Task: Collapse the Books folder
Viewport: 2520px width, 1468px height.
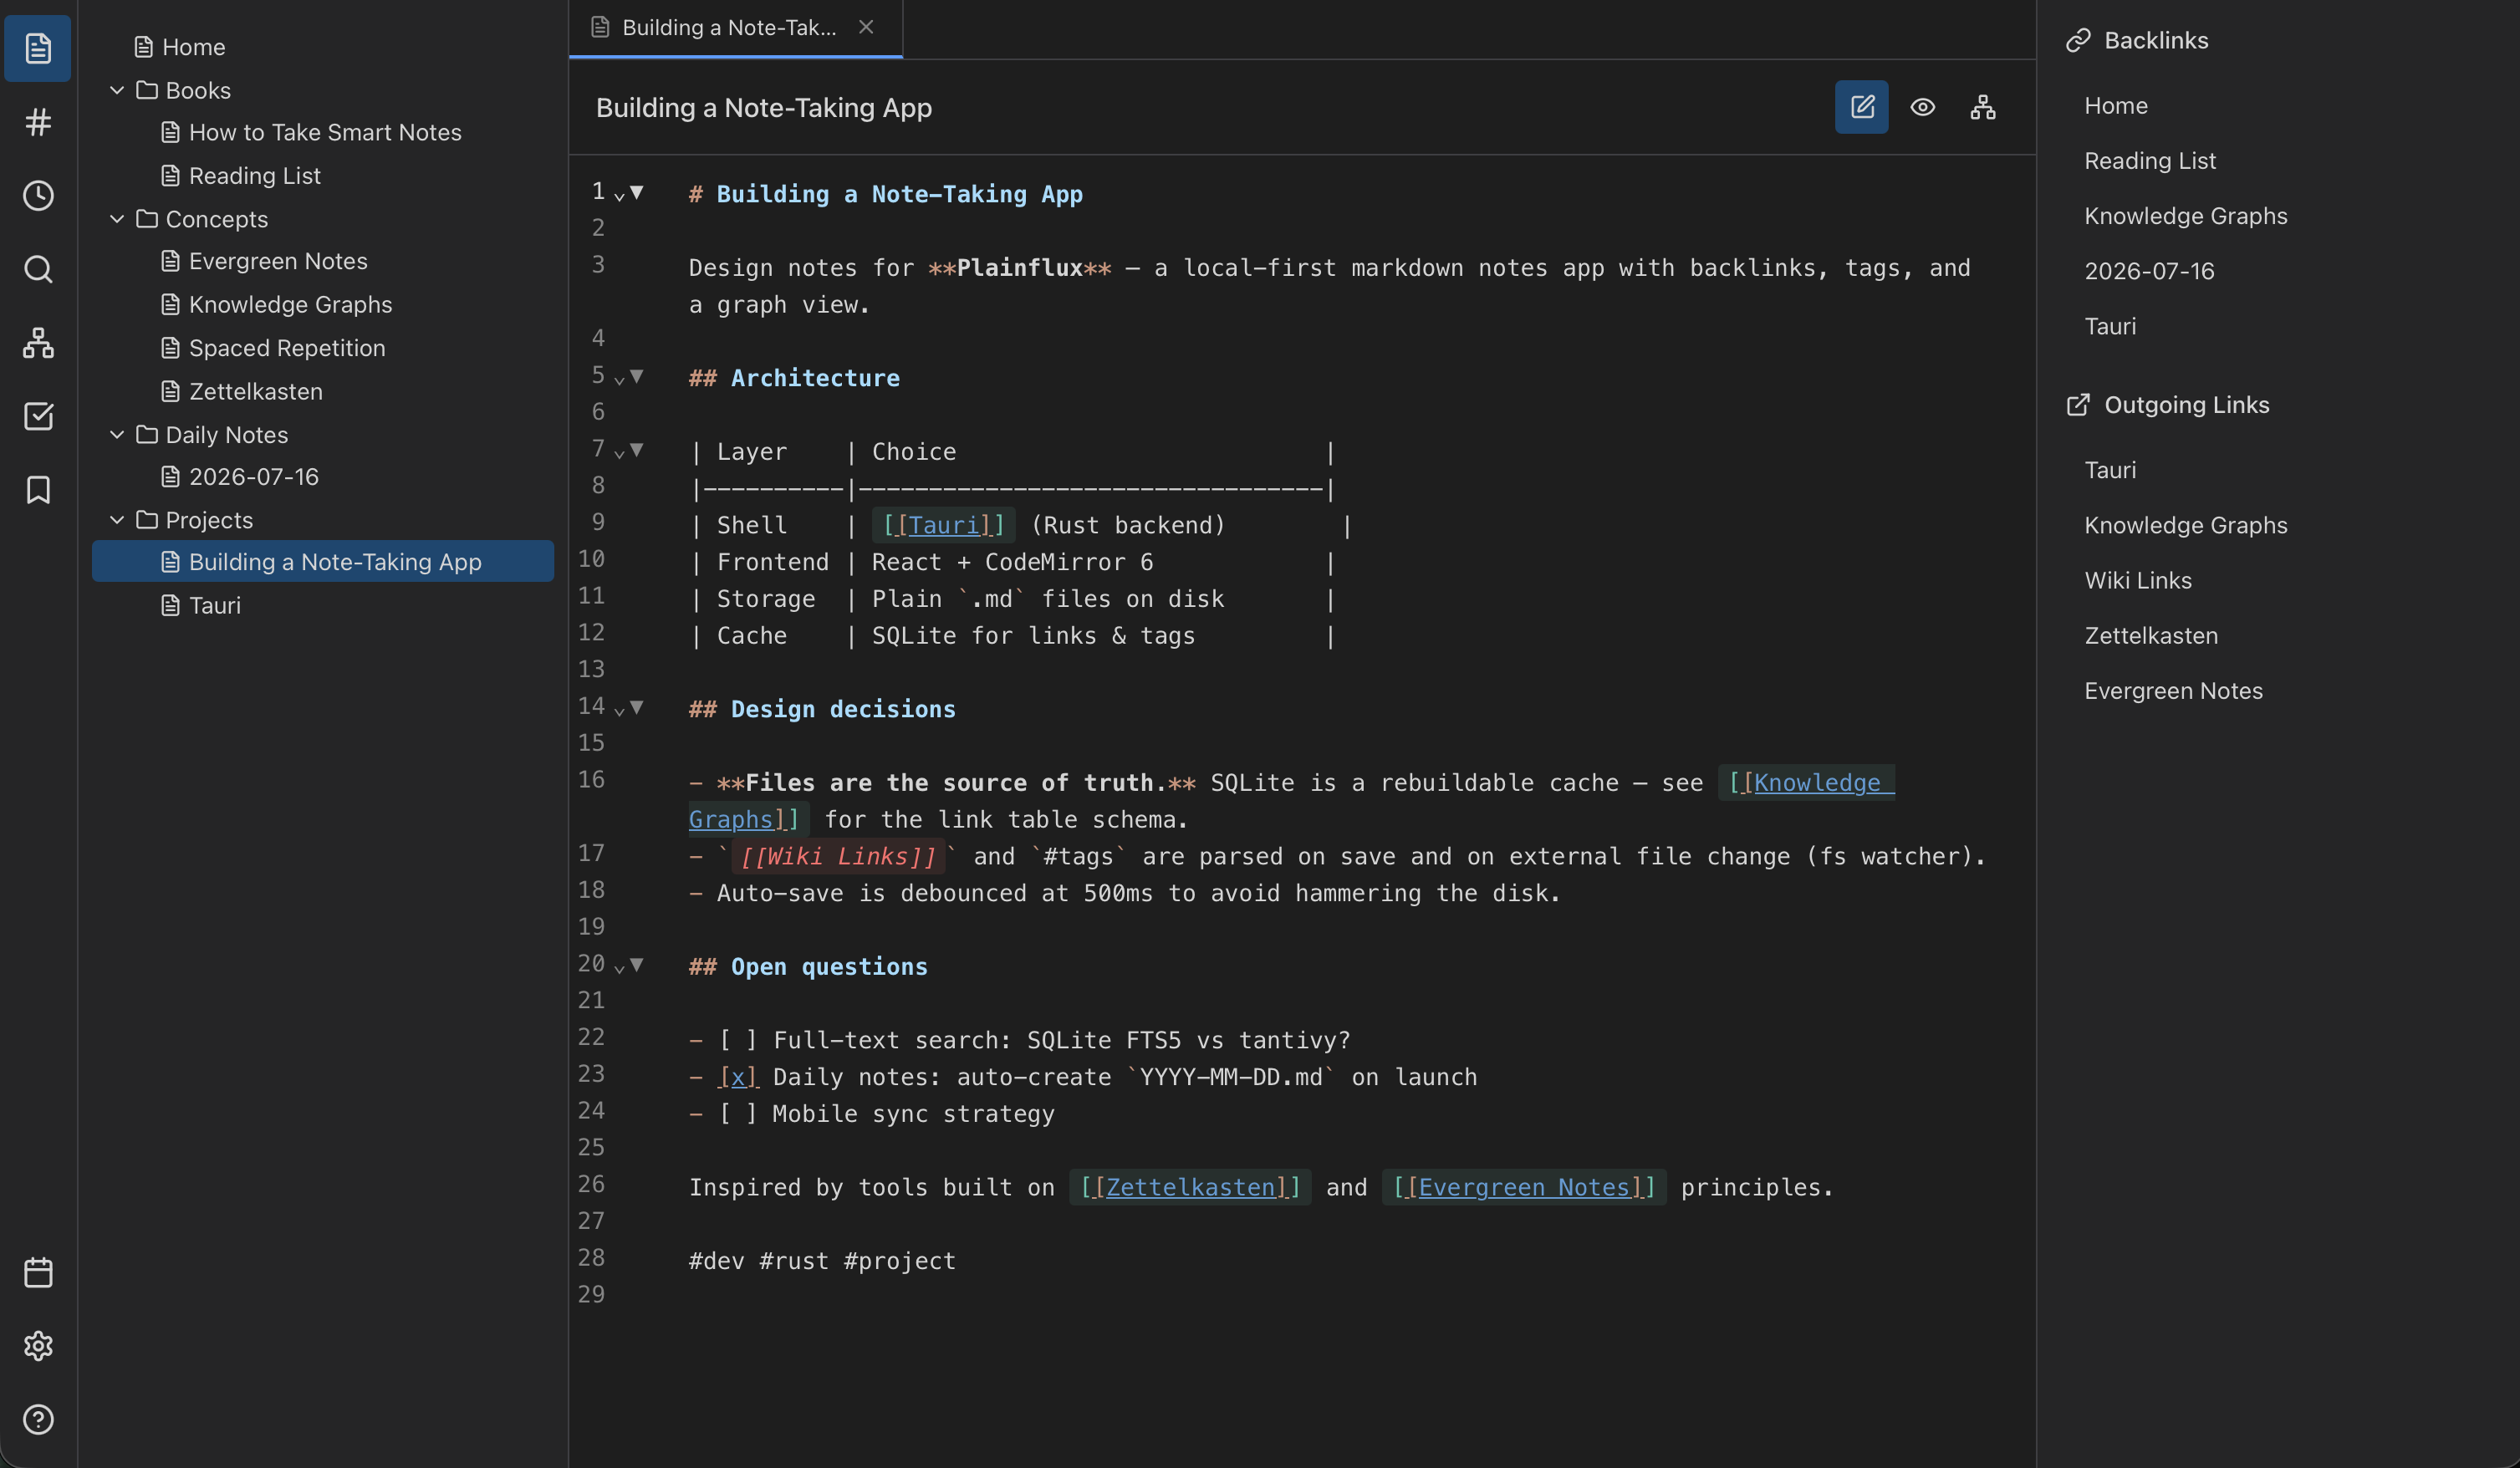Action: [117, 90]
